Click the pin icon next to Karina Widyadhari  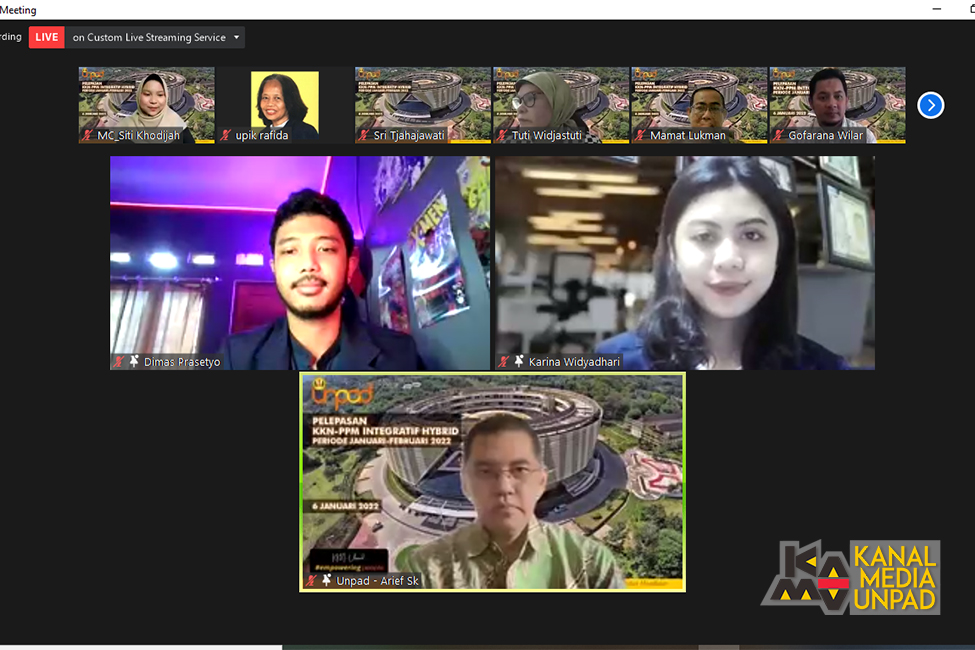coord(519,362)
